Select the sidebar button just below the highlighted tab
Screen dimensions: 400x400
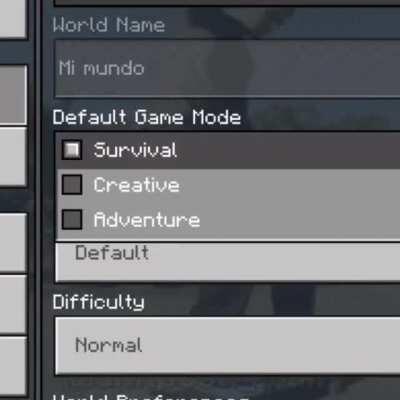coord(13,157)
